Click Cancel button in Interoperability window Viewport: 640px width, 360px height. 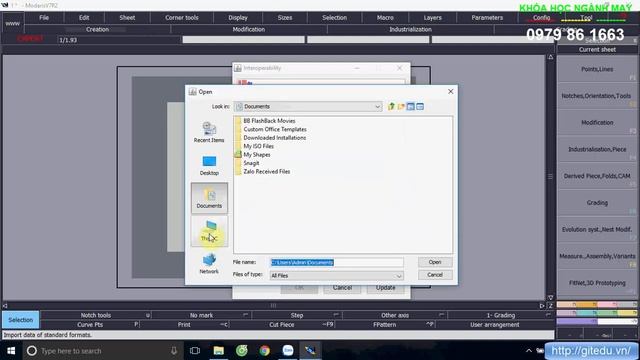point(342,288)
